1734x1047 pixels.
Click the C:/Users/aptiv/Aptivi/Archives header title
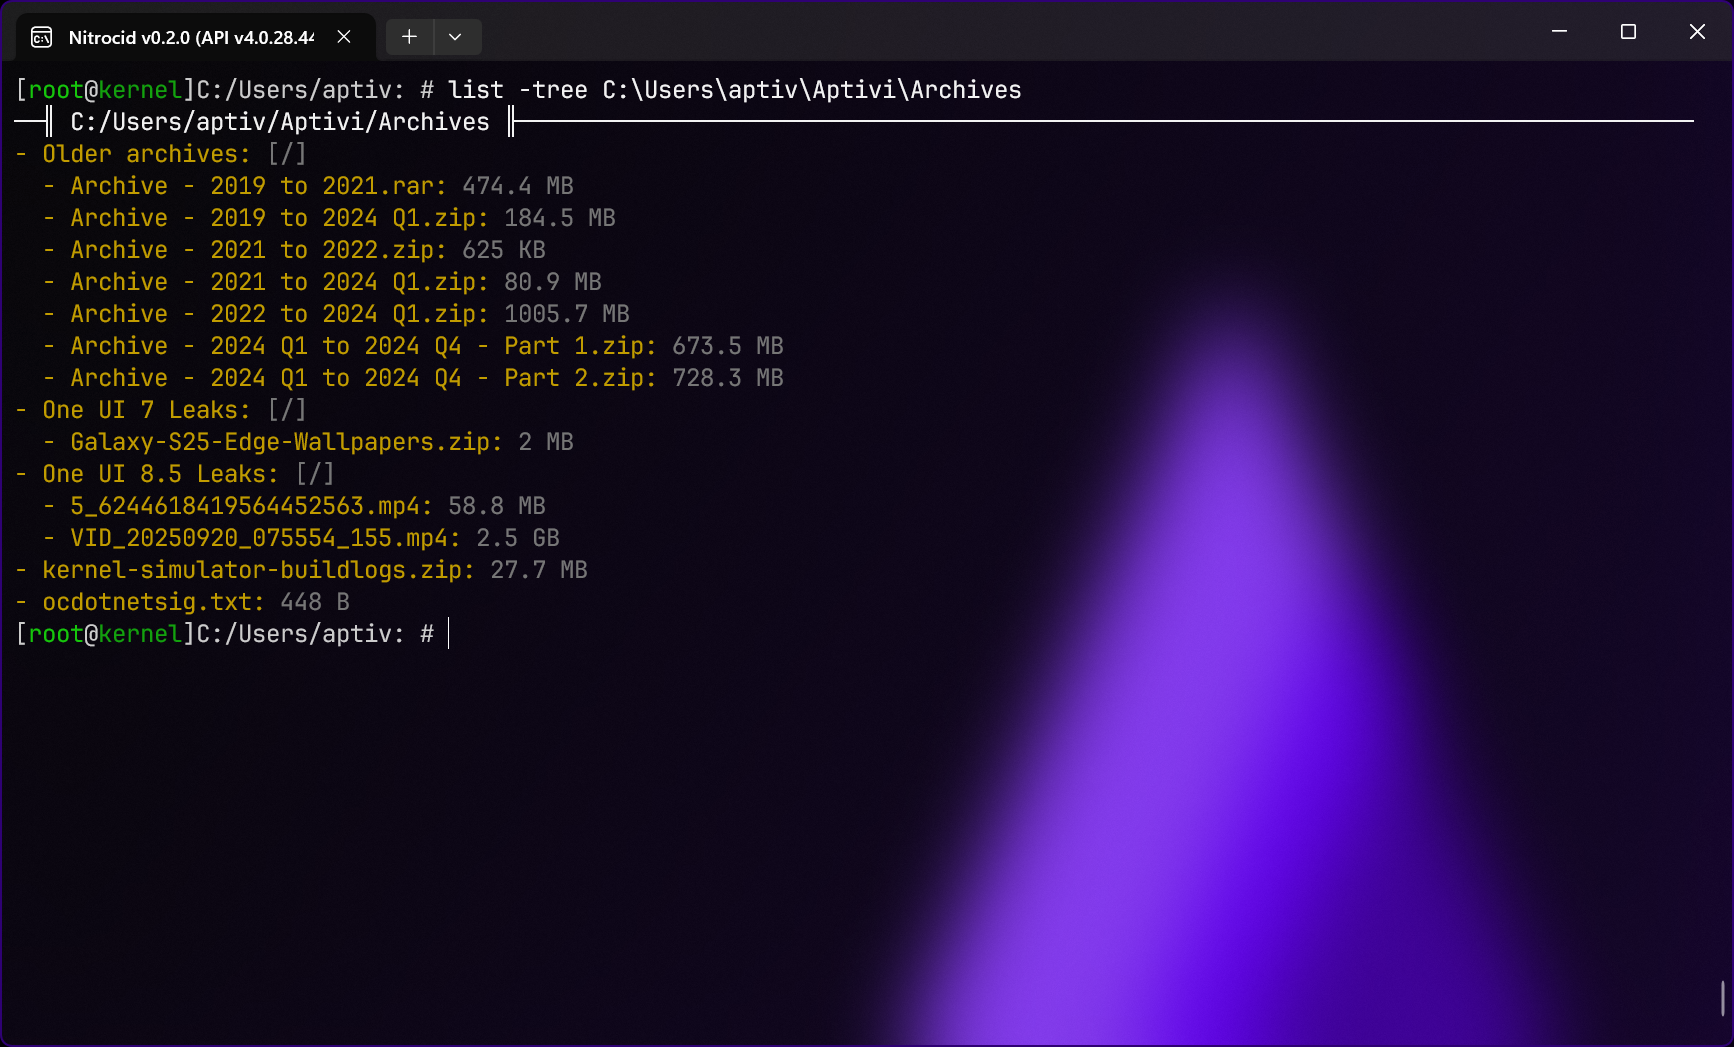click(280, 122)
